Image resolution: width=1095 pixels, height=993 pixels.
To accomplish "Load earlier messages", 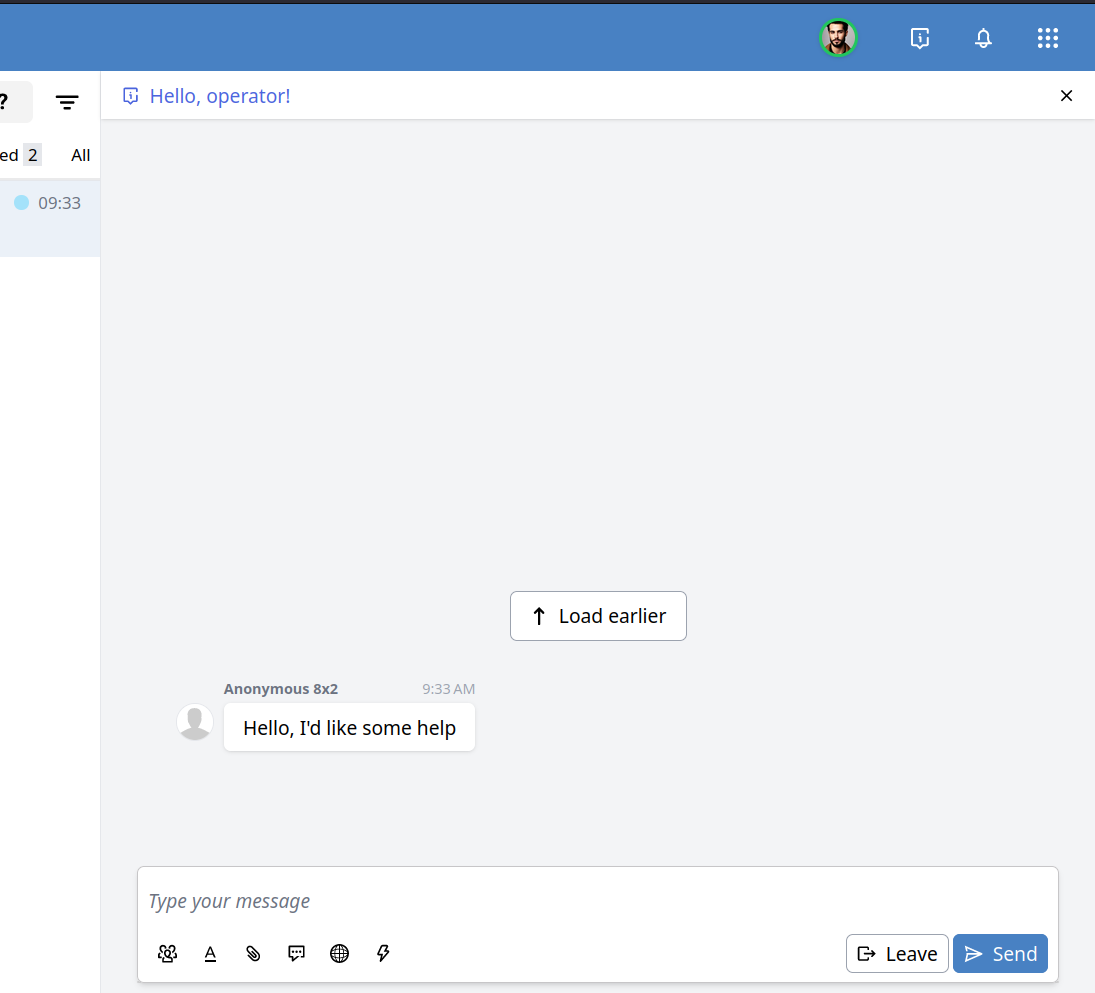I will [598, 616].
